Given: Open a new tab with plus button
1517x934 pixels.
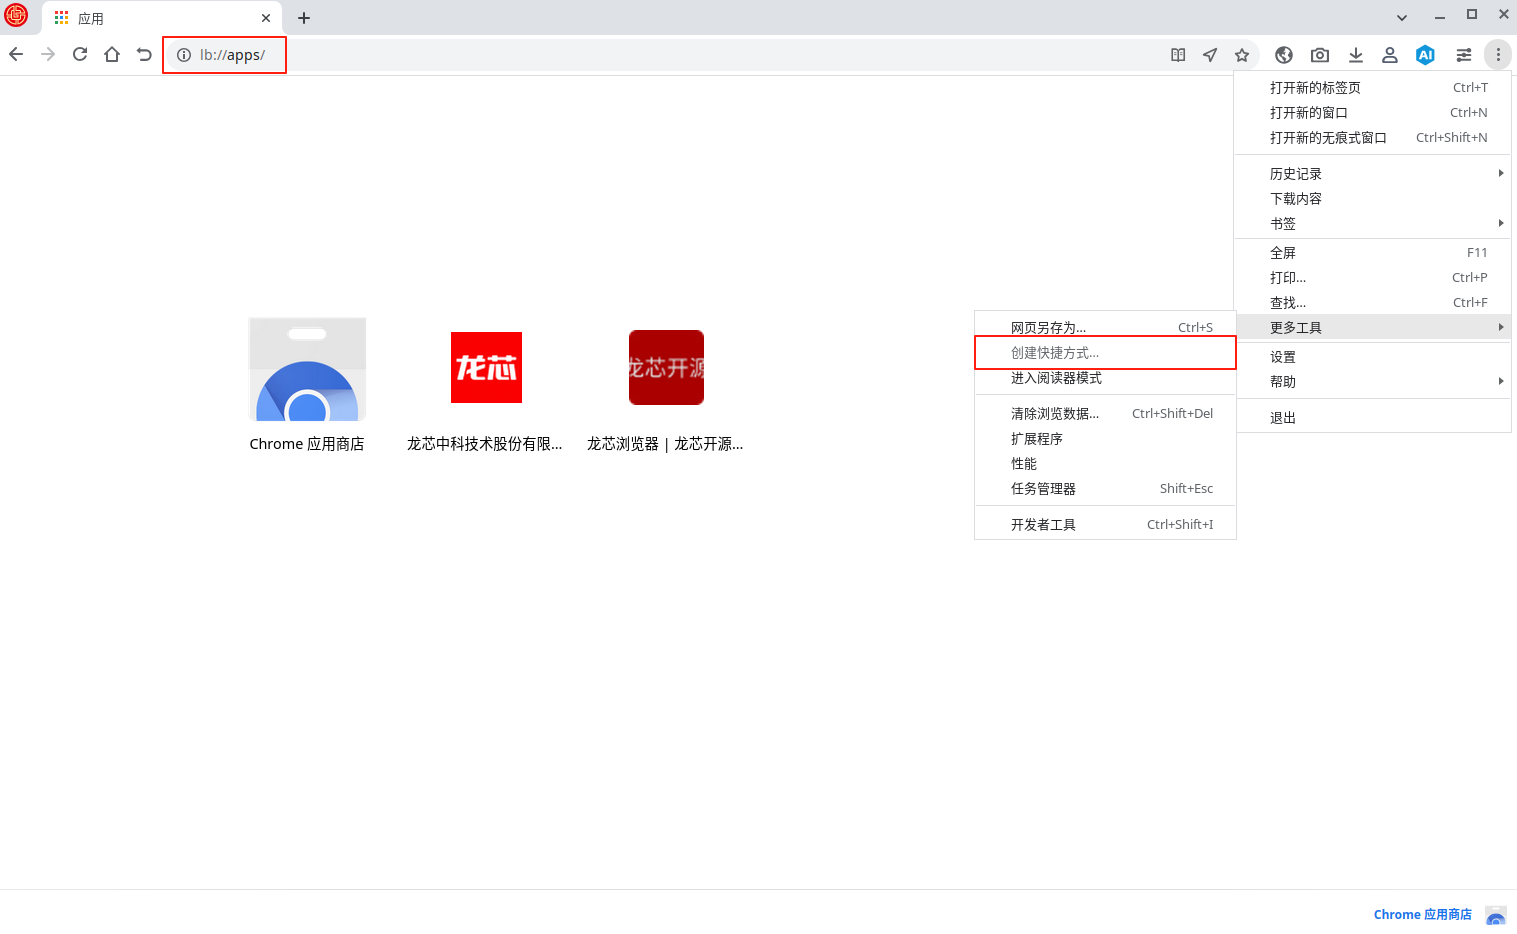Looking at the screenshot, I should pos(304,18).
